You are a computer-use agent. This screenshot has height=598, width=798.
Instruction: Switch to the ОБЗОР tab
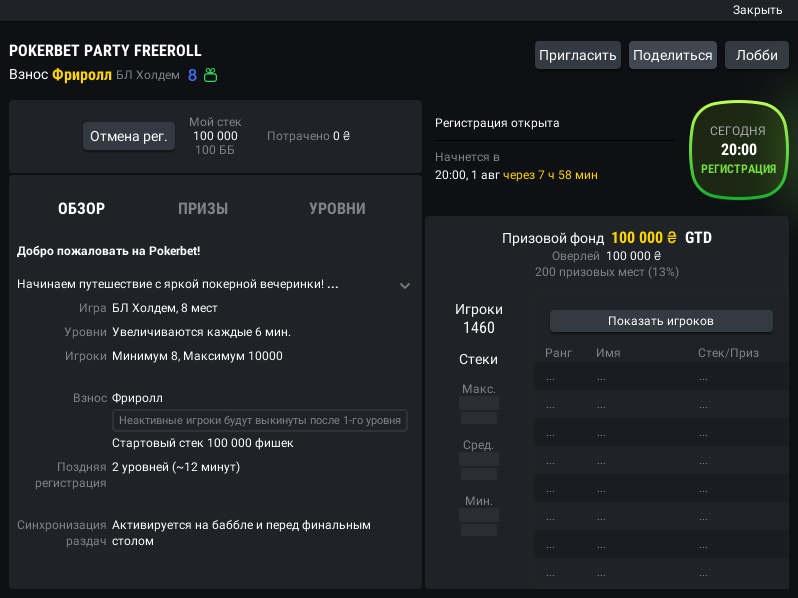coord(81,209)
